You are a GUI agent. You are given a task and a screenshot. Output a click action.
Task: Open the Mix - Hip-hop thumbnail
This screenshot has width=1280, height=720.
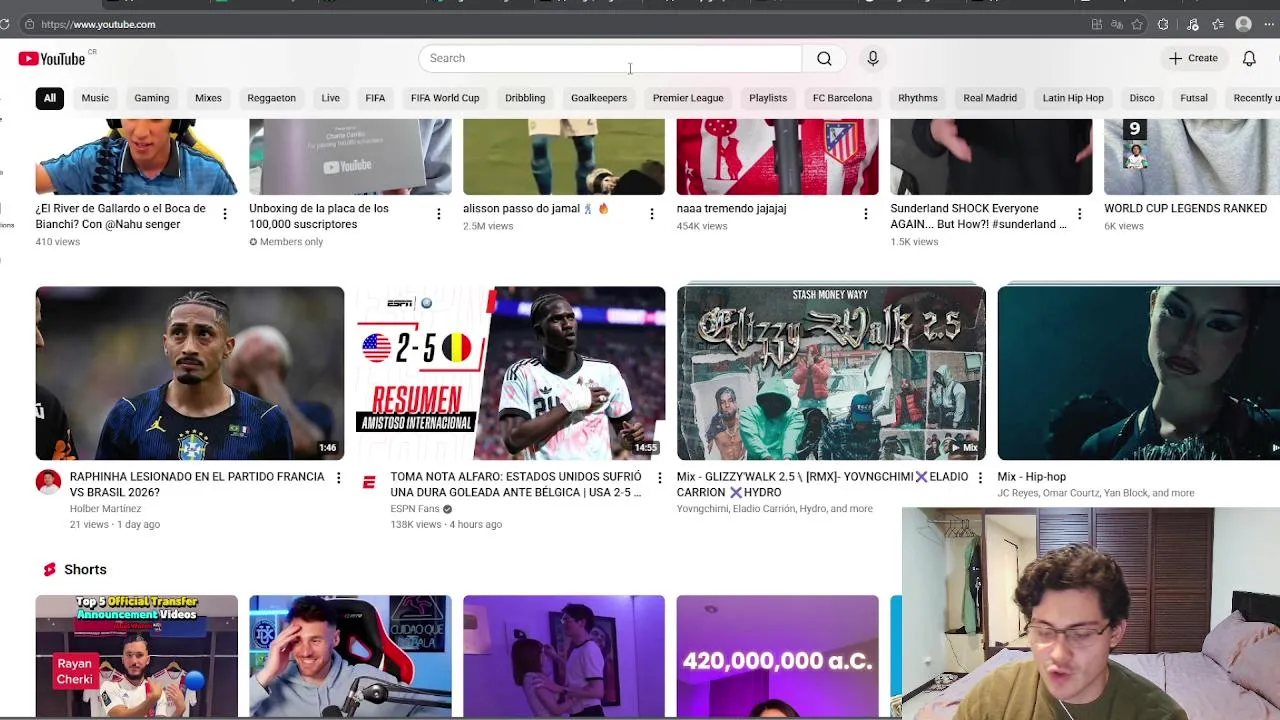[1139, 373]
